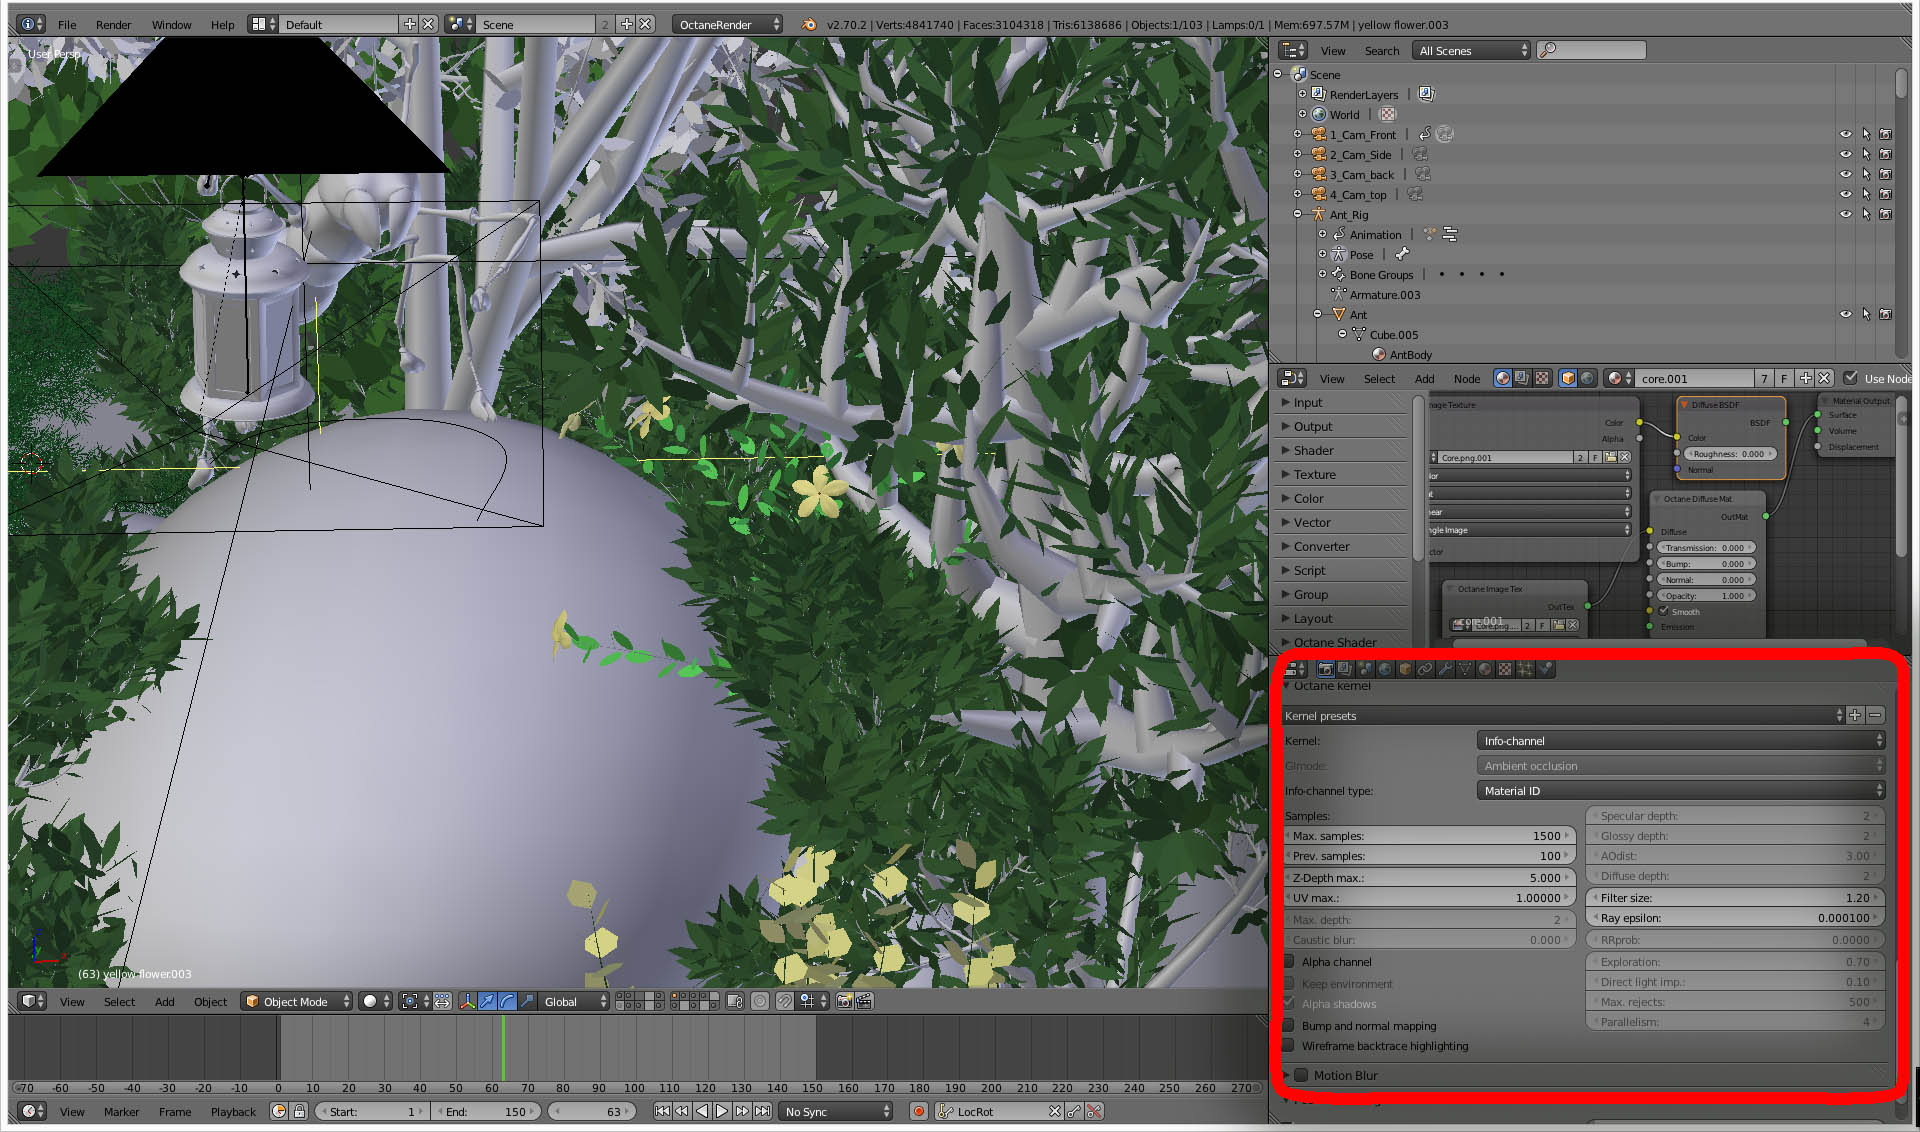Click the Max. samples value field

tap(1430, 836)
